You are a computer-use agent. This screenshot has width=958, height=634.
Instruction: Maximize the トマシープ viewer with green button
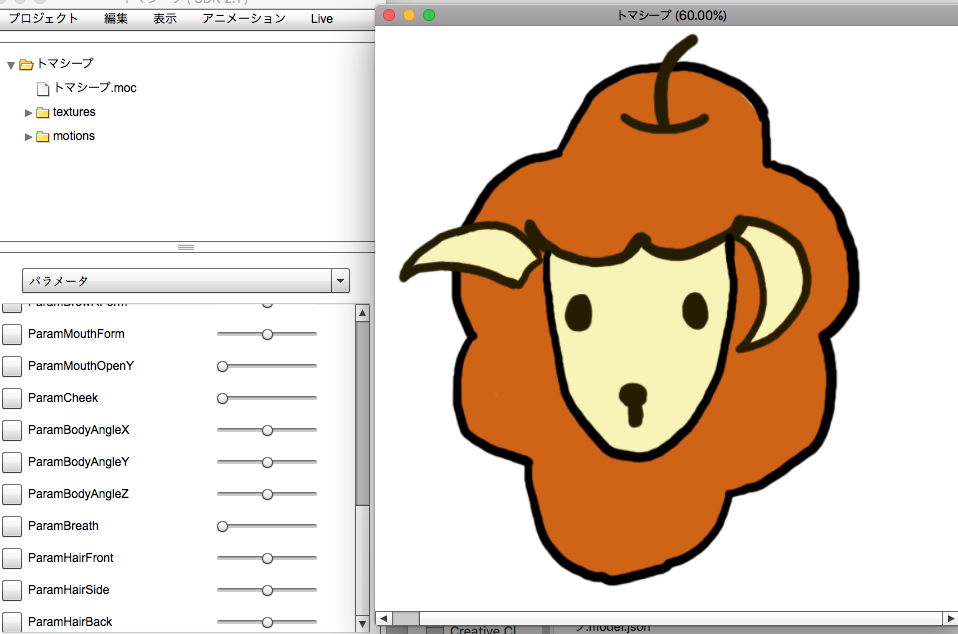pos(429,15)
